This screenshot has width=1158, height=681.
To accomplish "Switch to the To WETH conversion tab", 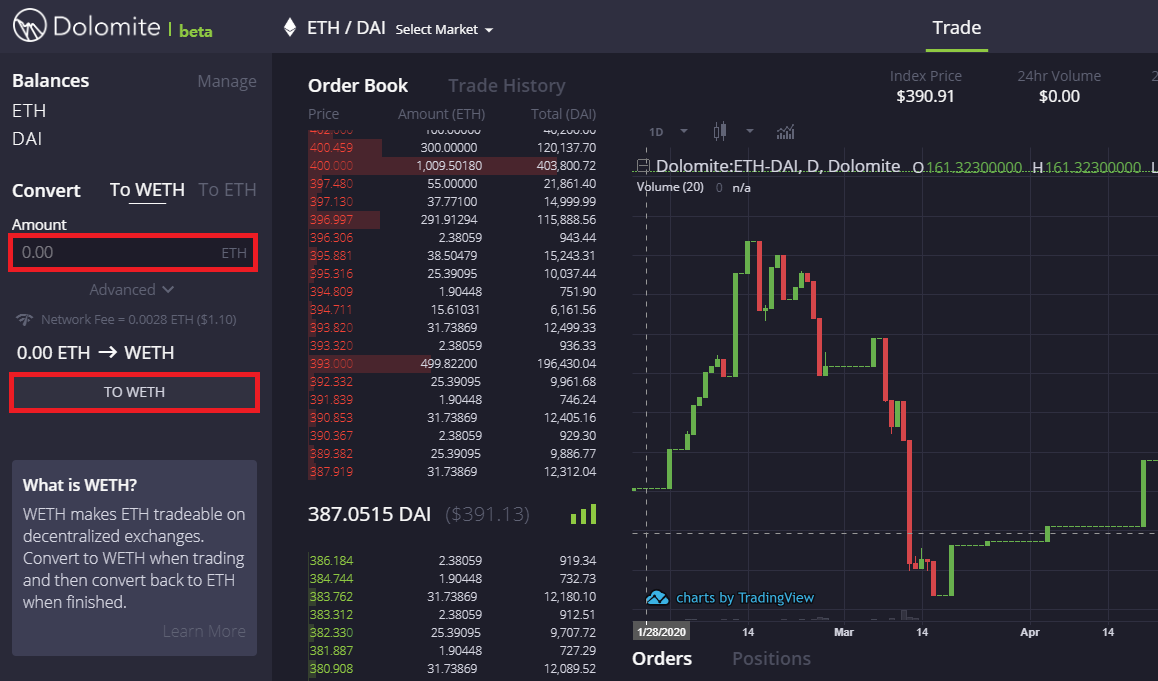I will click(147, 190).
